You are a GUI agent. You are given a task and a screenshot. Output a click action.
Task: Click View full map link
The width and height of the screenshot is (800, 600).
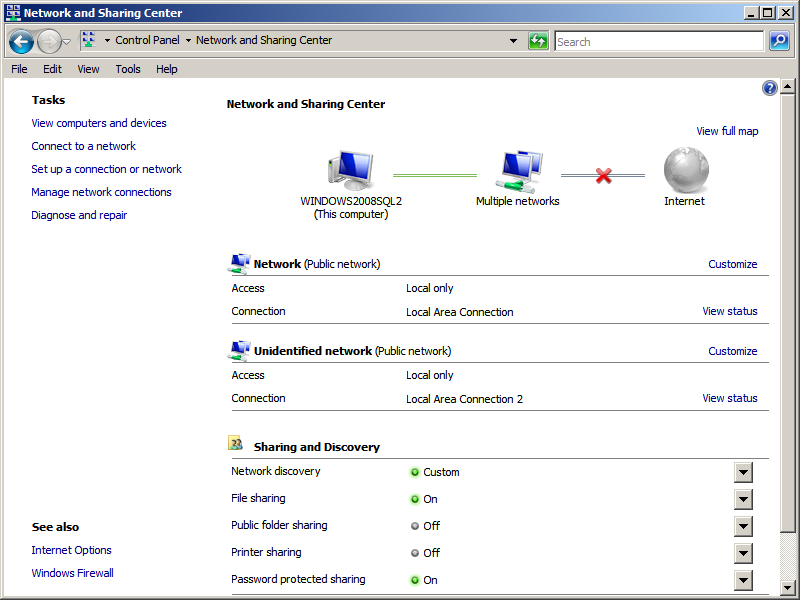tap(727, 131)
